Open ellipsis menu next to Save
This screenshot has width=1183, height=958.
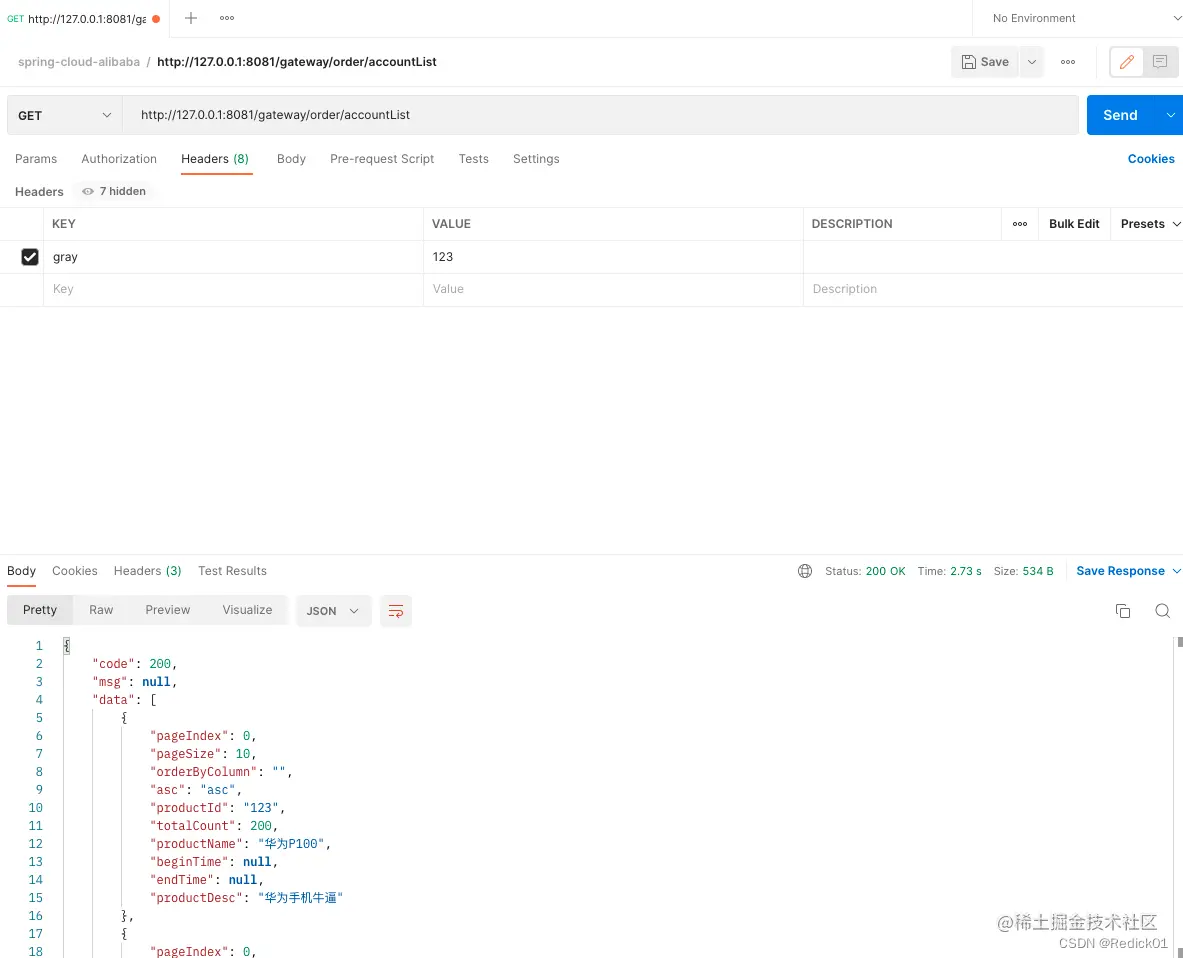[1068, 62]
